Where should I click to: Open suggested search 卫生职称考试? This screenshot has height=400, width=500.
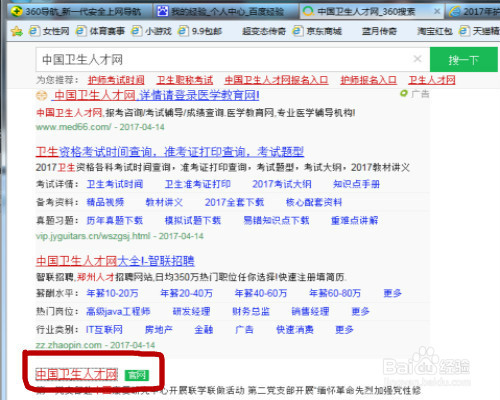[185, 80]
